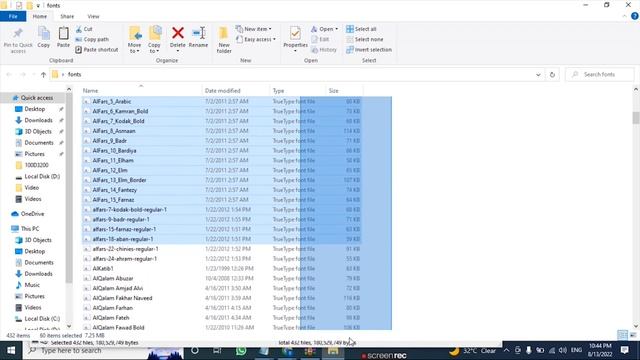Open screenrec from the taskbar

coord(384,356)
